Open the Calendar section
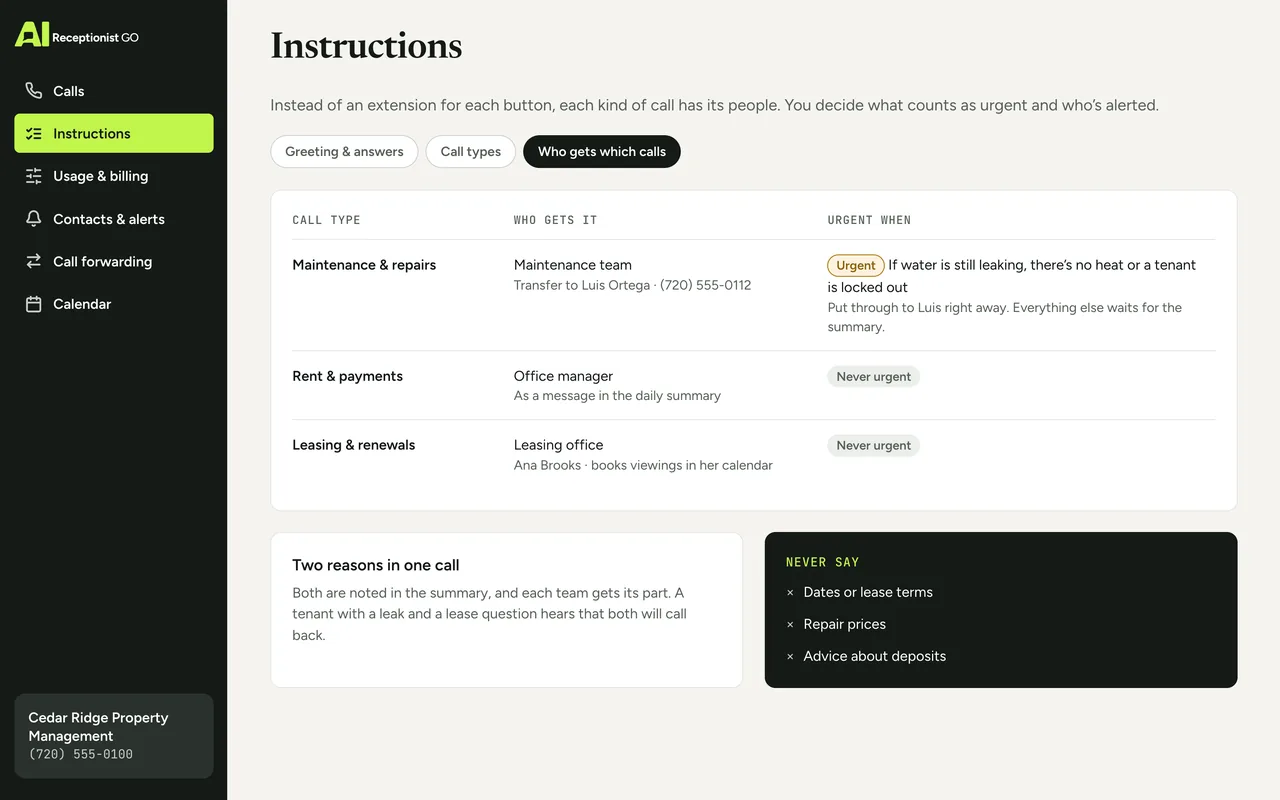Viewport: 1280px width, 800px height. point(114,304)
